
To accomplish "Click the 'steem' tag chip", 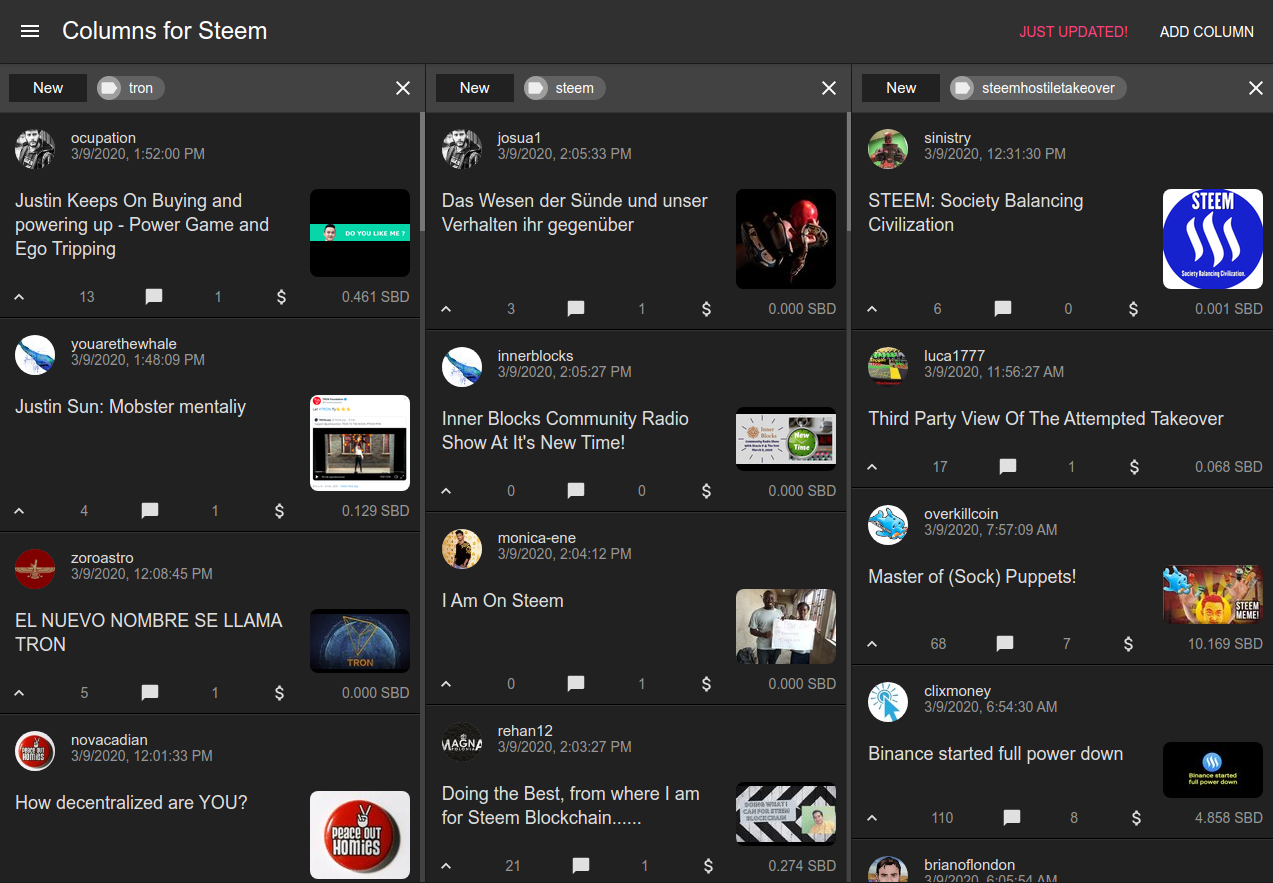I will click(x=565, y=88).
